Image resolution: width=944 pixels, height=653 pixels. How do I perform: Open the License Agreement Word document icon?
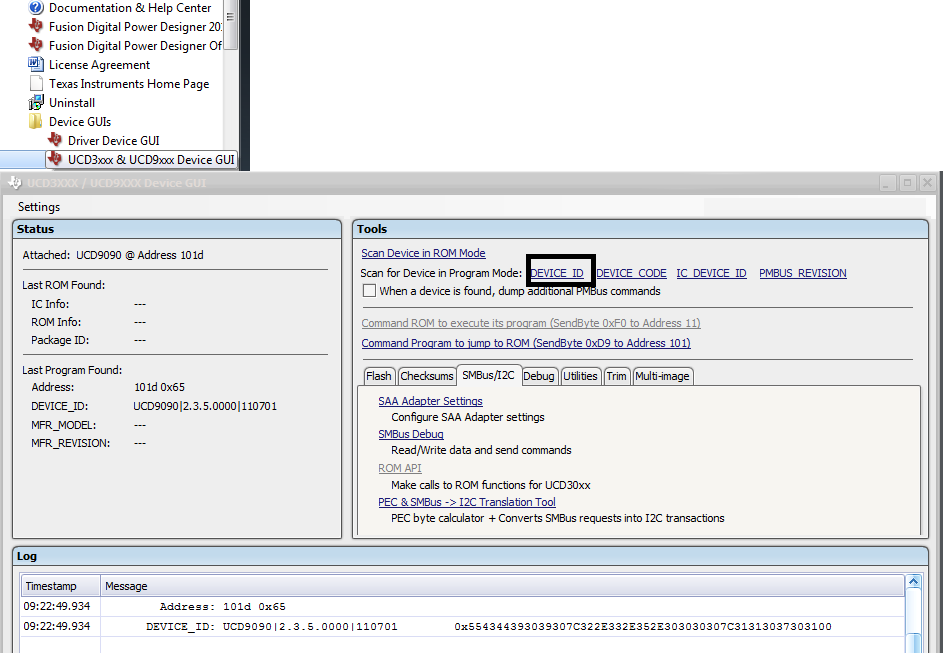[x=36, y=64]
